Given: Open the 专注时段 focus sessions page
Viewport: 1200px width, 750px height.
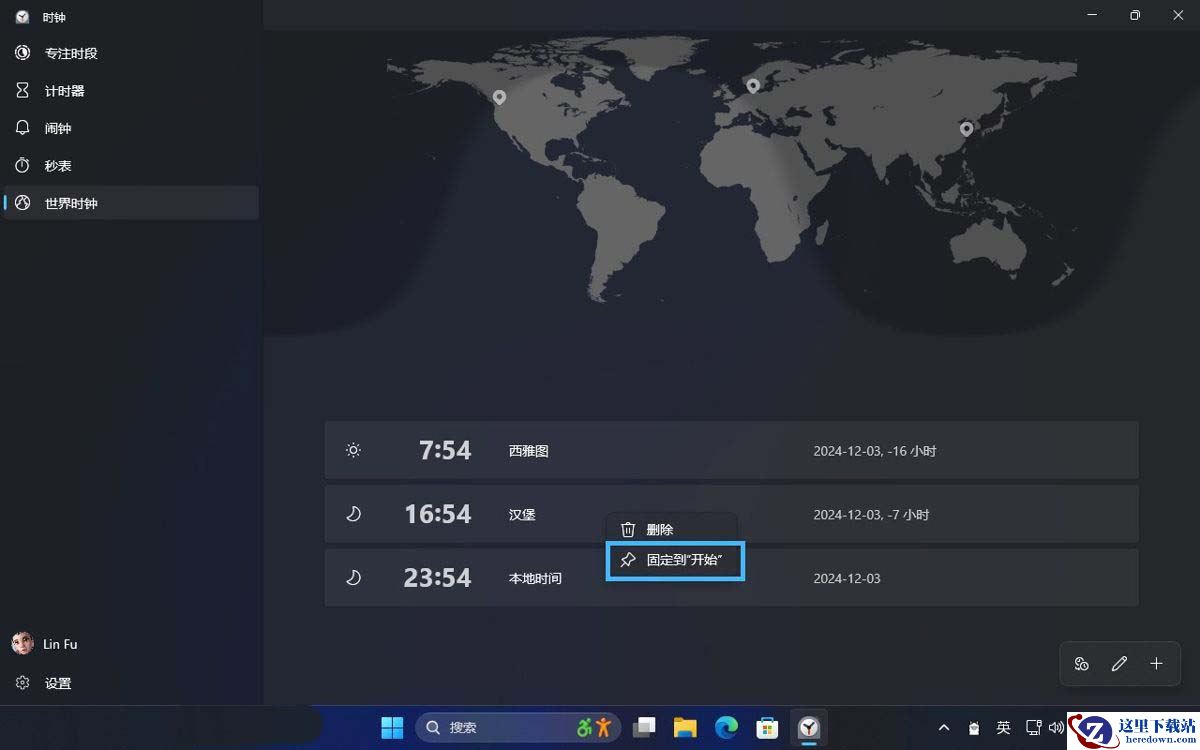Looking at the screenshot, I should click(70, 53).
